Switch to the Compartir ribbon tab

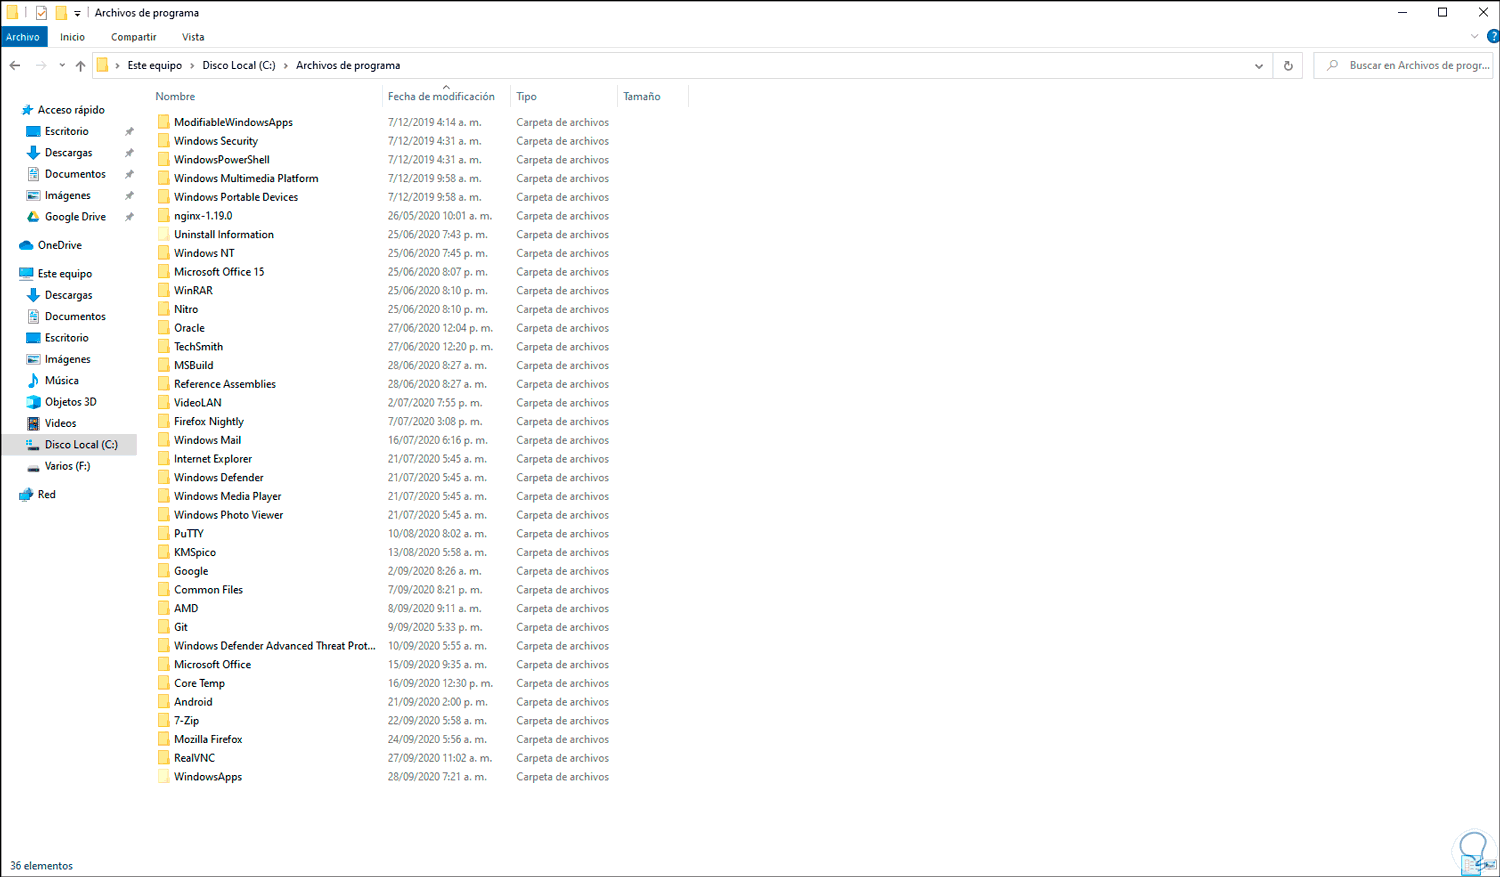coord(134,37)
